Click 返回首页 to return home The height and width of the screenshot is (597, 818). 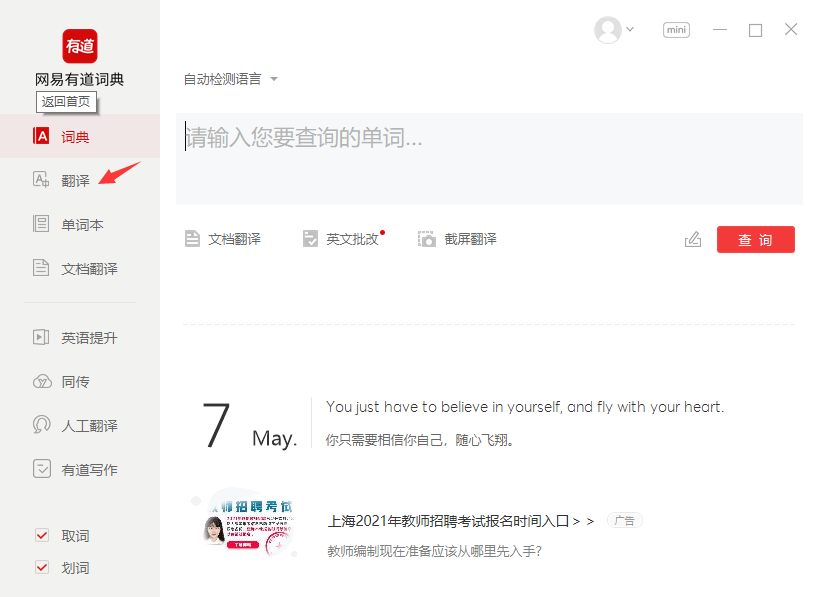pyautogui.click(x=66, y=101)
